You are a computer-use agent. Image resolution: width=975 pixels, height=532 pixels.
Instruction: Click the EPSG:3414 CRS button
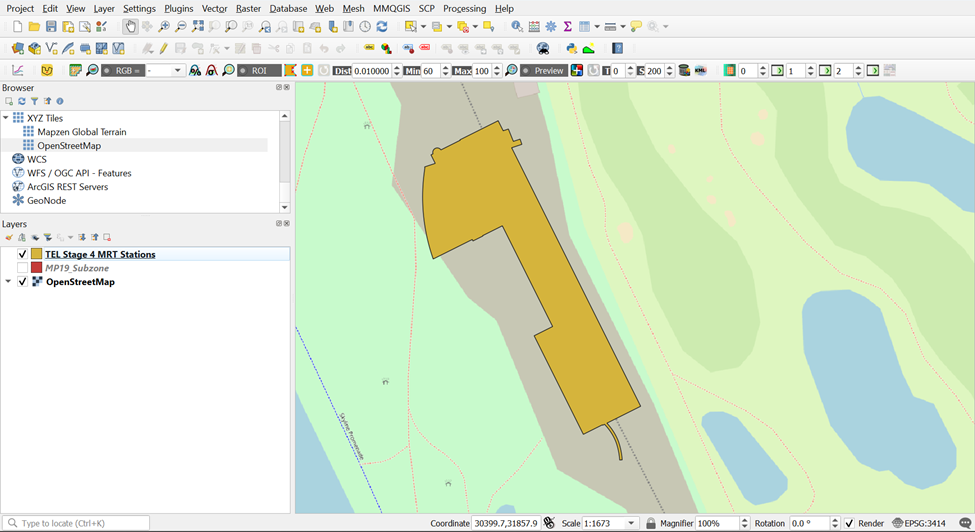click(x=918, y=523)
